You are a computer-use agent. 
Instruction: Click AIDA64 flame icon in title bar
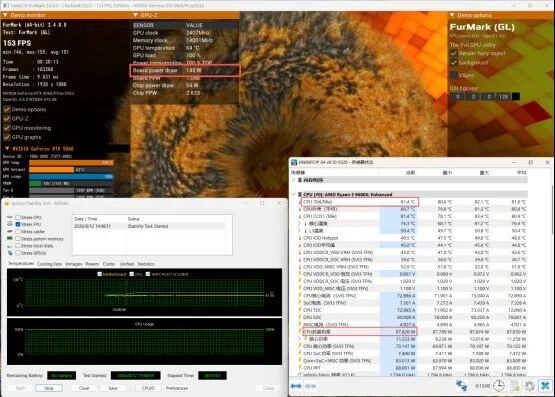coord(7,203)
